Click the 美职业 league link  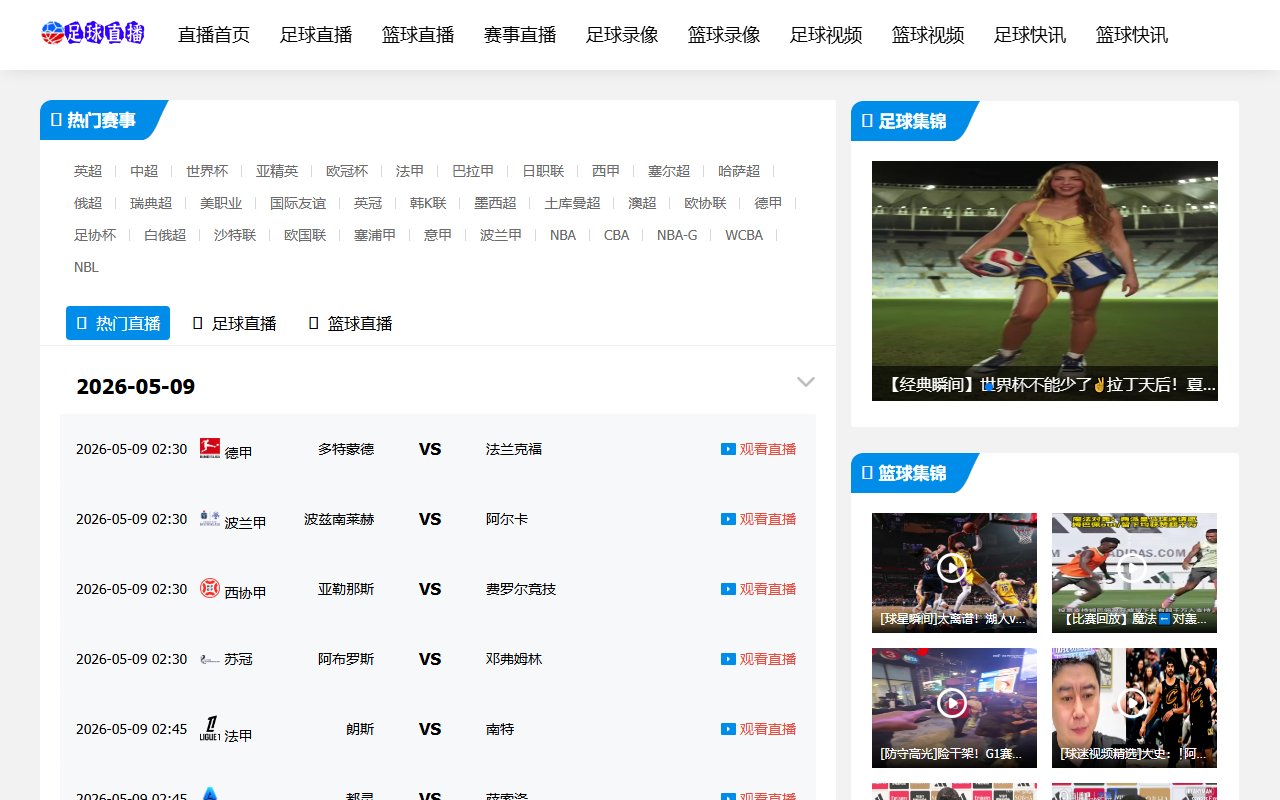click(x=221, y=203)
